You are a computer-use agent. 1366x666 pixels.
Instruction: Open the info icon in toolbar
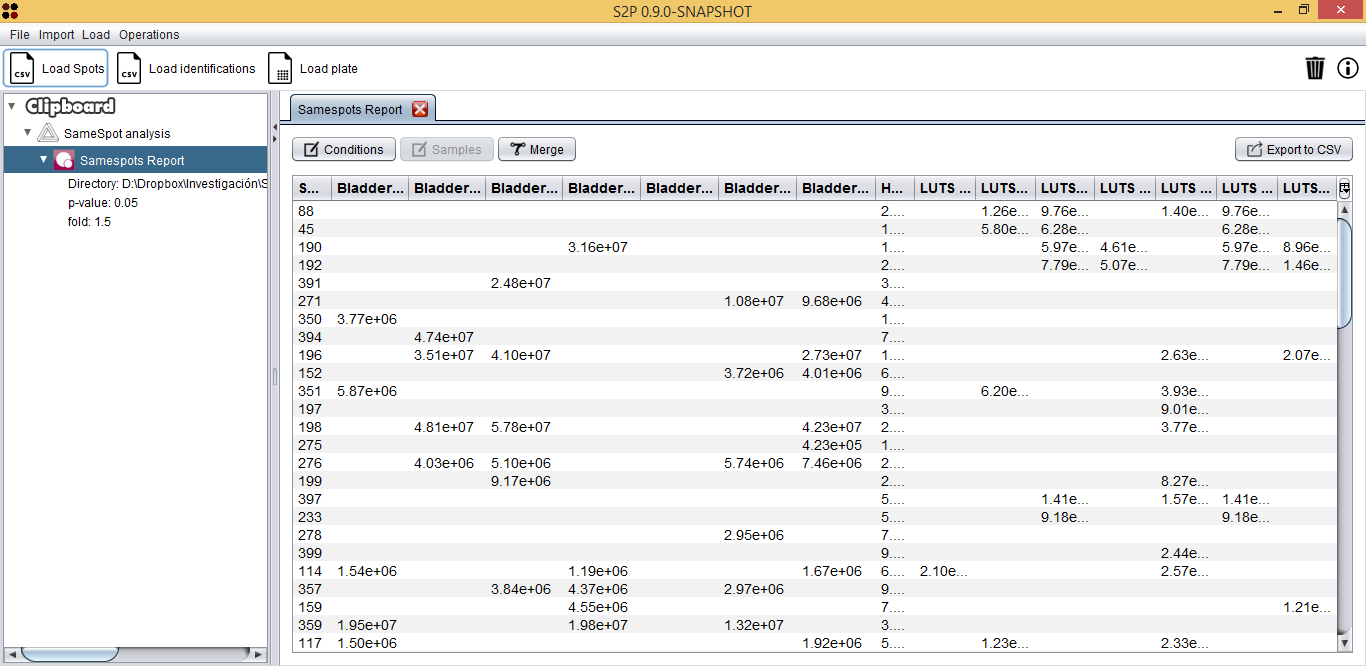[1348, 68]
